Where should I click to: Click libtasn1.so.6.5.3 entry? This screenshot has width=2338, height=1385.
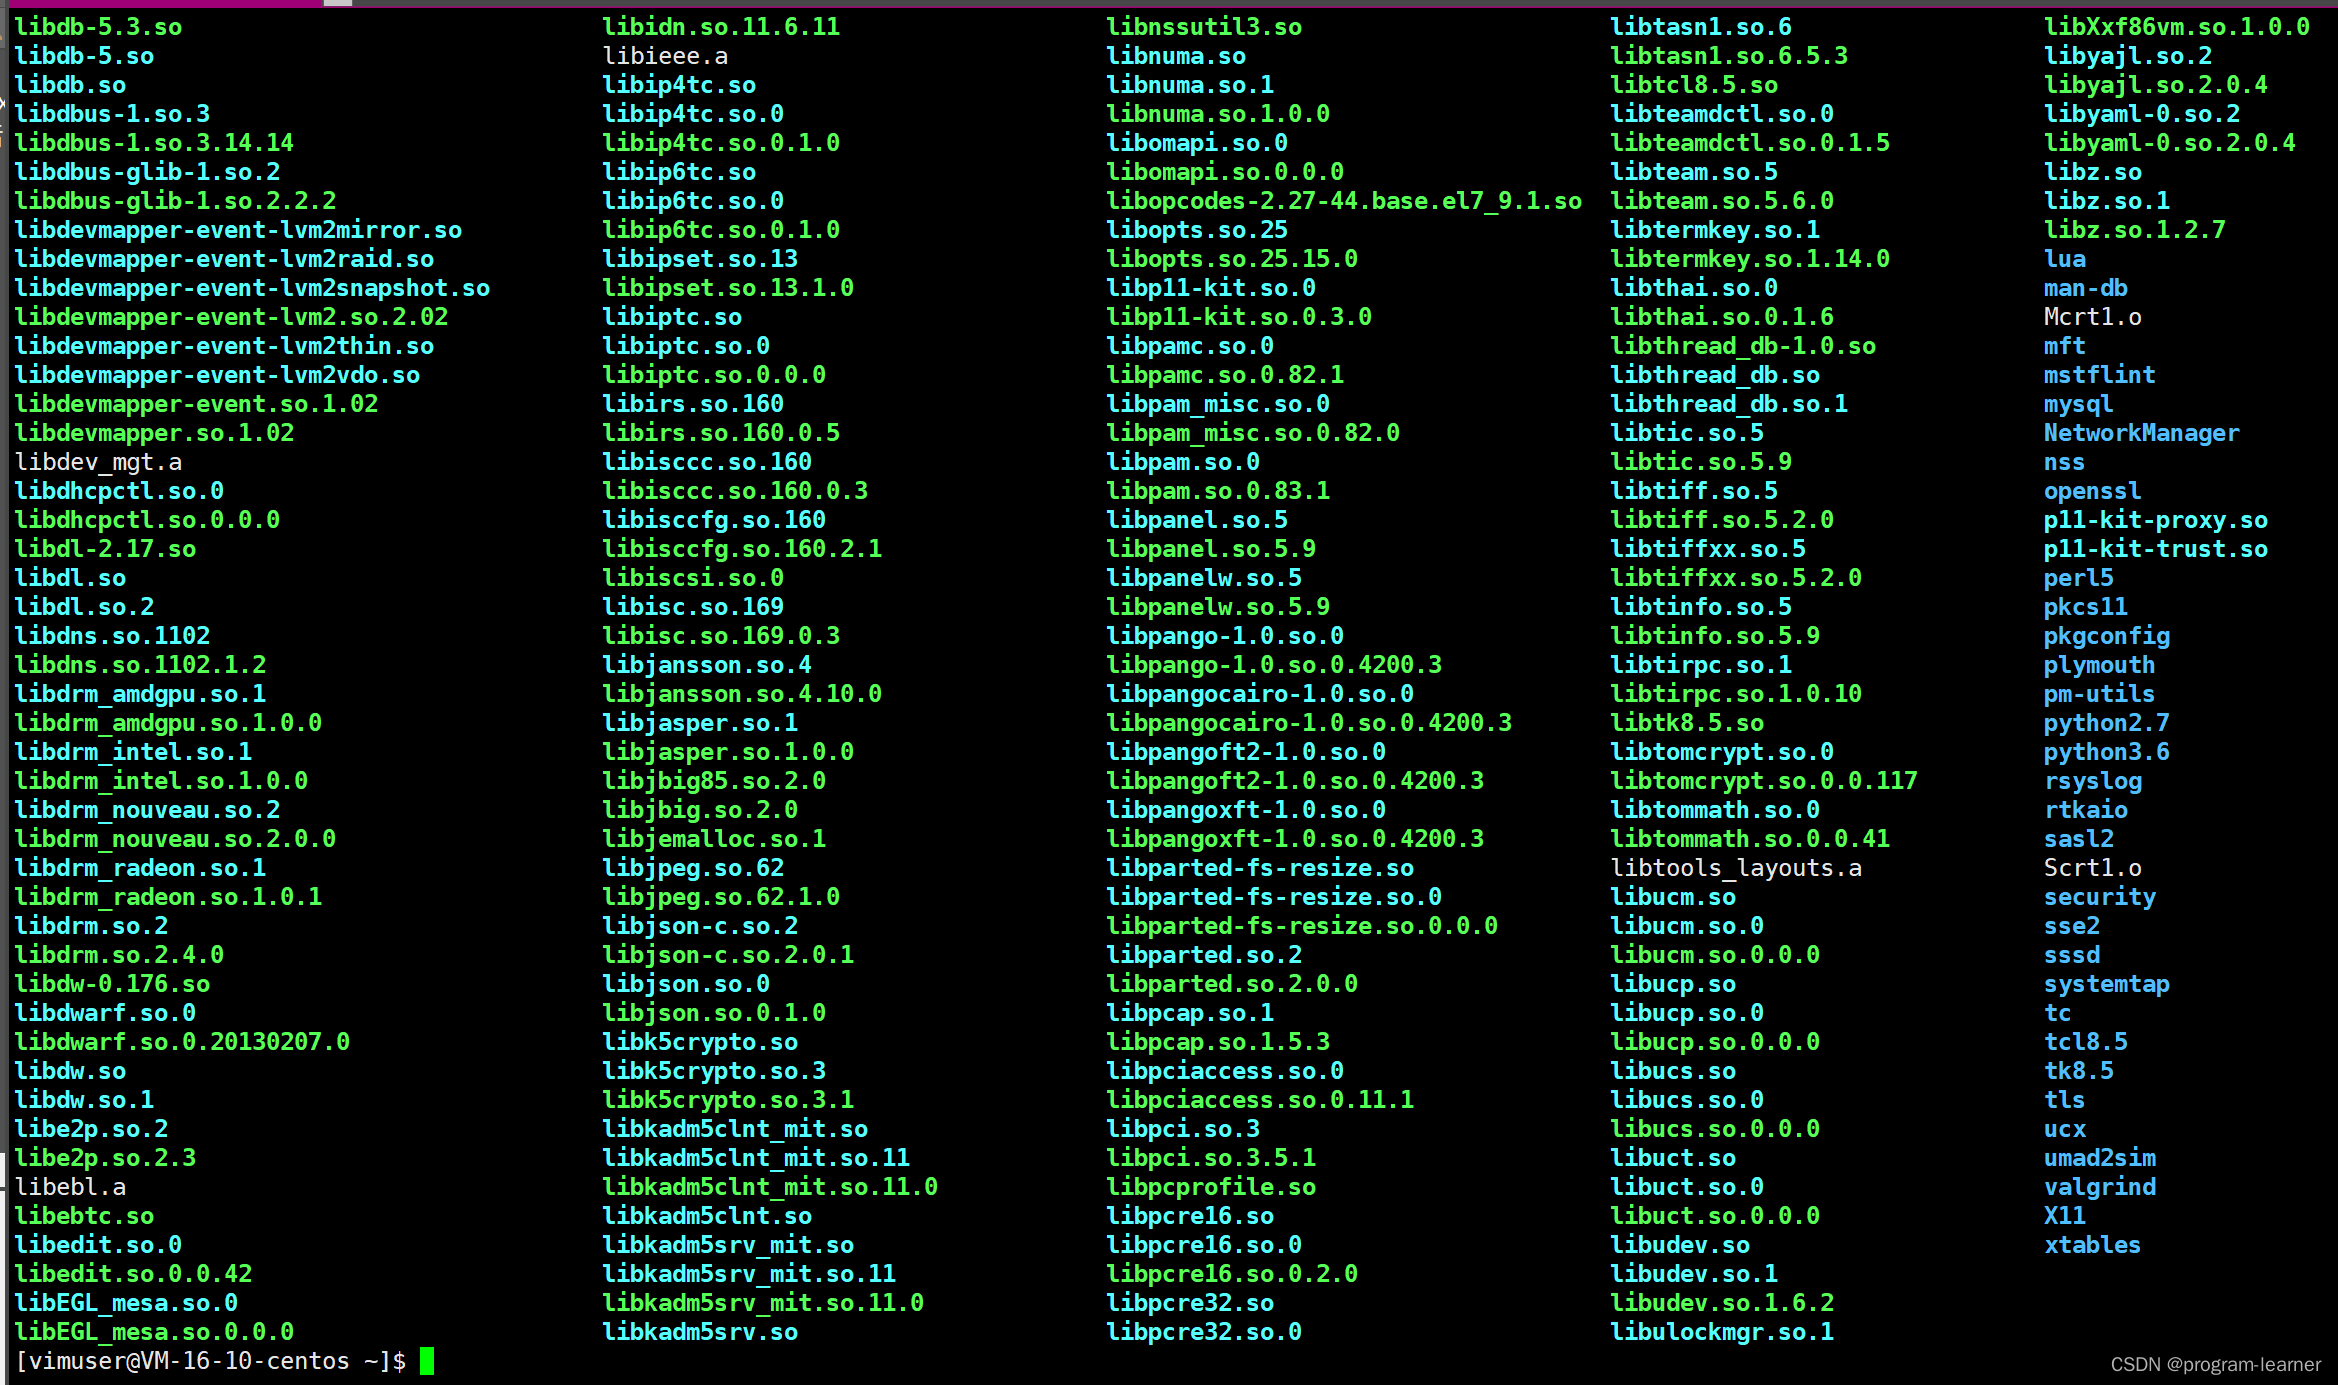coord(1729,56)
